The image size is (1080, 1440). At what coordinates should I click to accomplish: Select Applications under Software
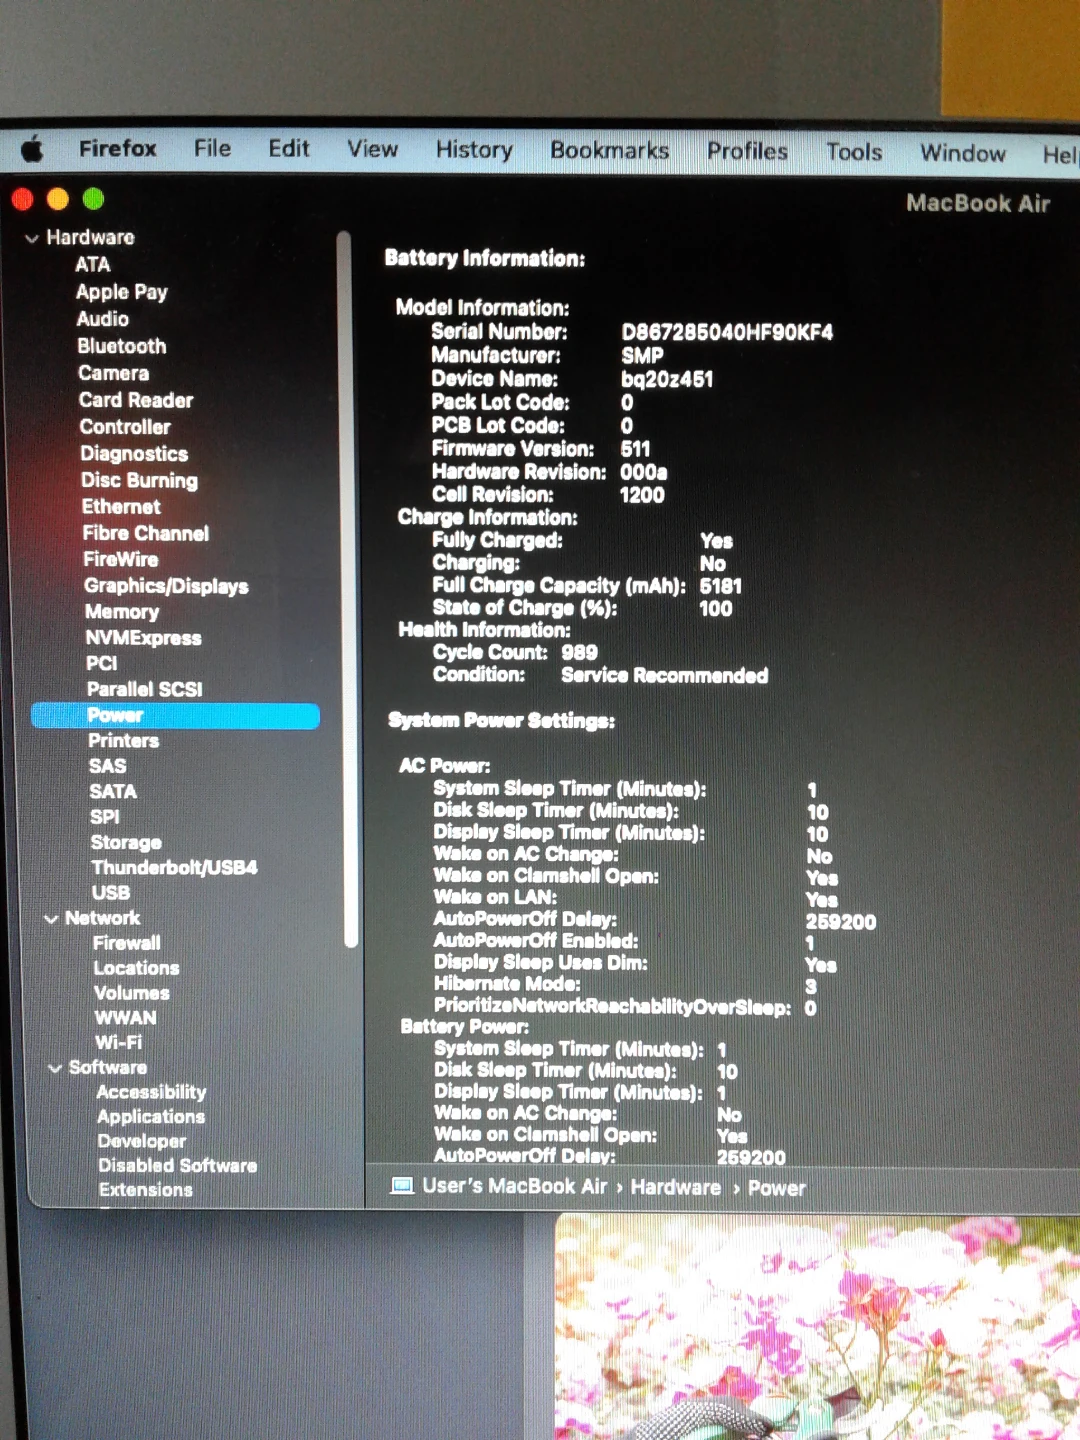pyautogui.click(x=151, y=1117)
